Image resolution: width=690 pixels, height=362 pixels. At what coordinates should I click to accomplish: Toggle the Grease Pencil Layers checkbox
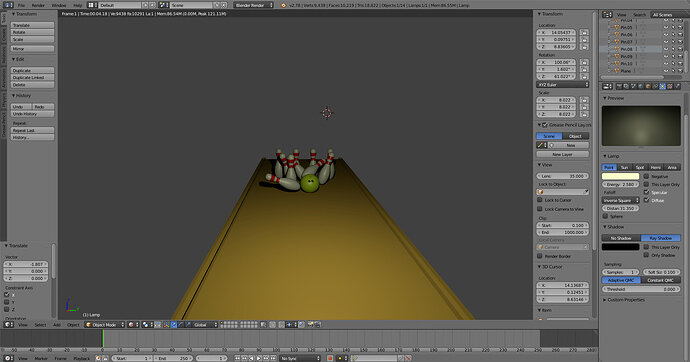tap(545, 125)
